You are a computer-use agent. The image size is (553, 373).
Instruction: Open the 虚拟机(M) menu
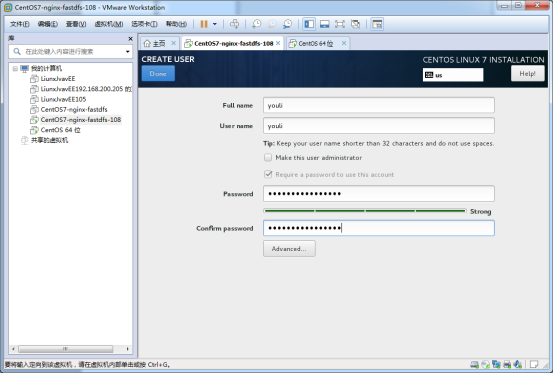(x=109, y=24)
